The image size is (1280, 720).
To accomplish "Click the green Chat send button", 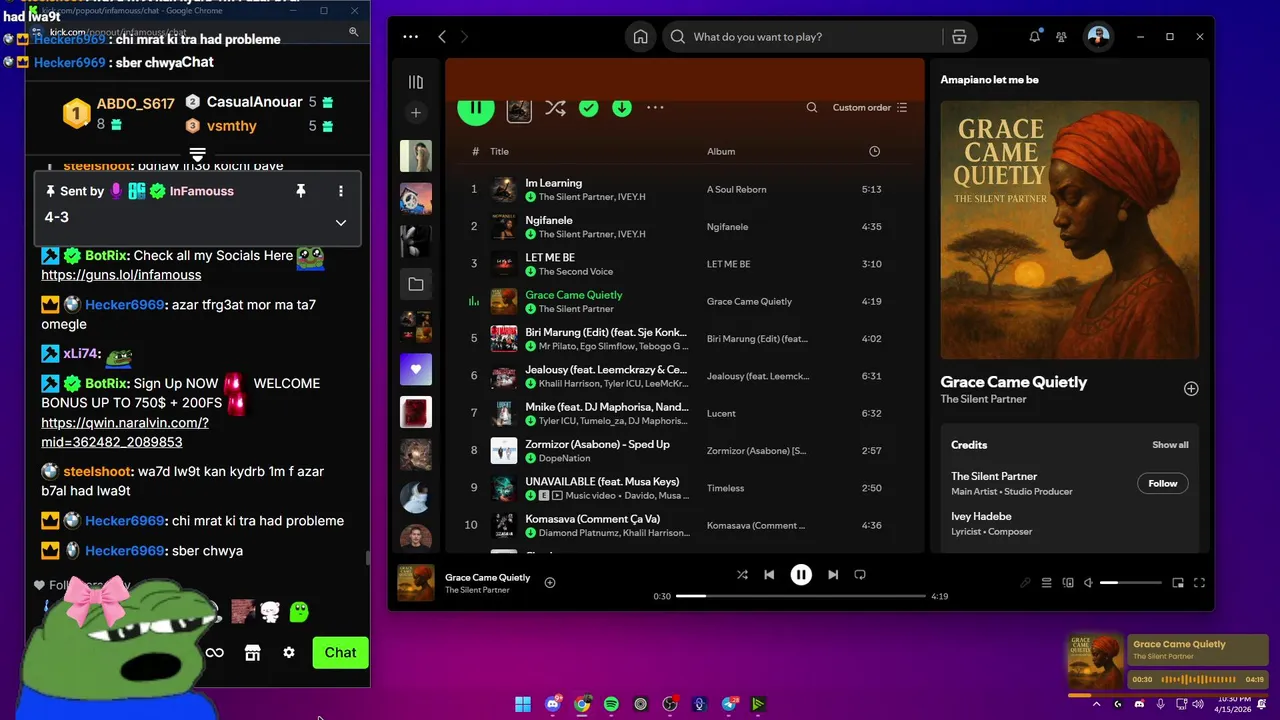I will click(x=340, y=653).
